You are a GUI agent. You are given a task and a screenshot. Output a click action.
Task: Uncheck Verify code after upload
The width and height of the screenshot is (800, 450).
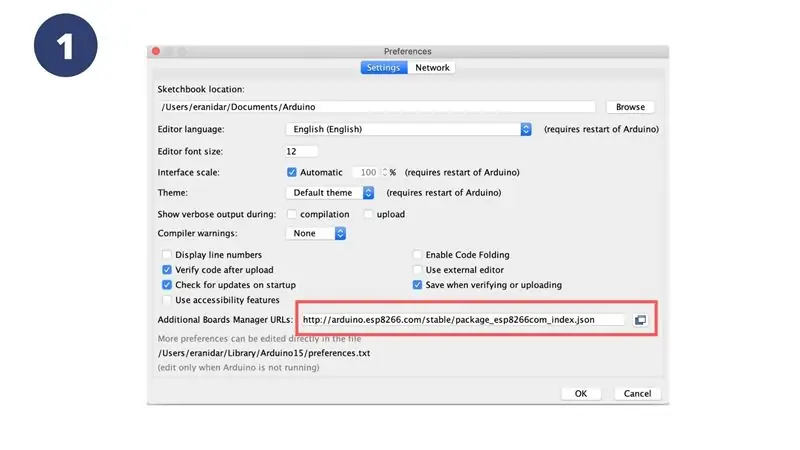click(x=166, y=270)
